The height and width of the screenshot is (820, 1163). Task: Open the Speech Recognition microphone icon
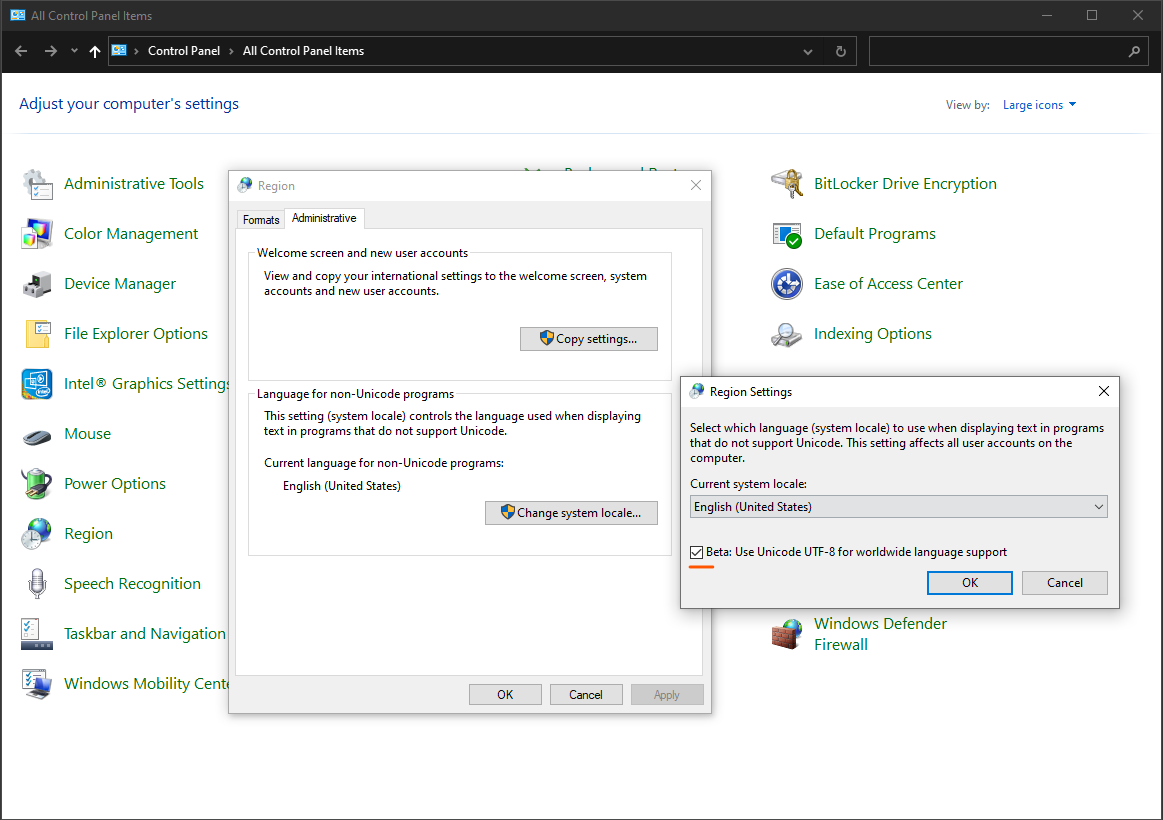click(x=37, y=584)
